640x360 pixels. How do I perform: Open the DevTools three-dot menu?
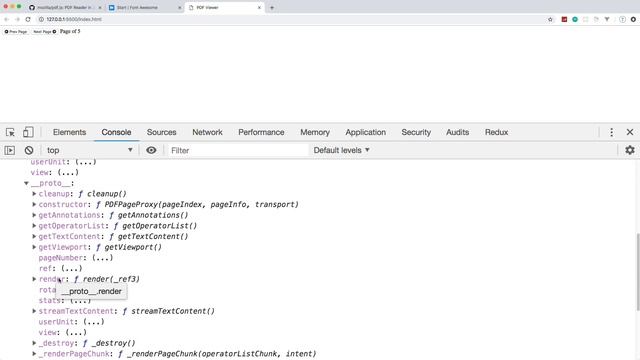click(611, 132)
